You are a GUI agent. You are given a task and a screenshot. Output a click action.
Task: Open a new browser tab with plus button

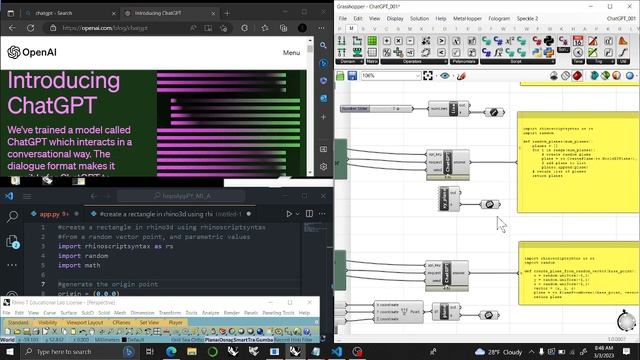point(227,13)
